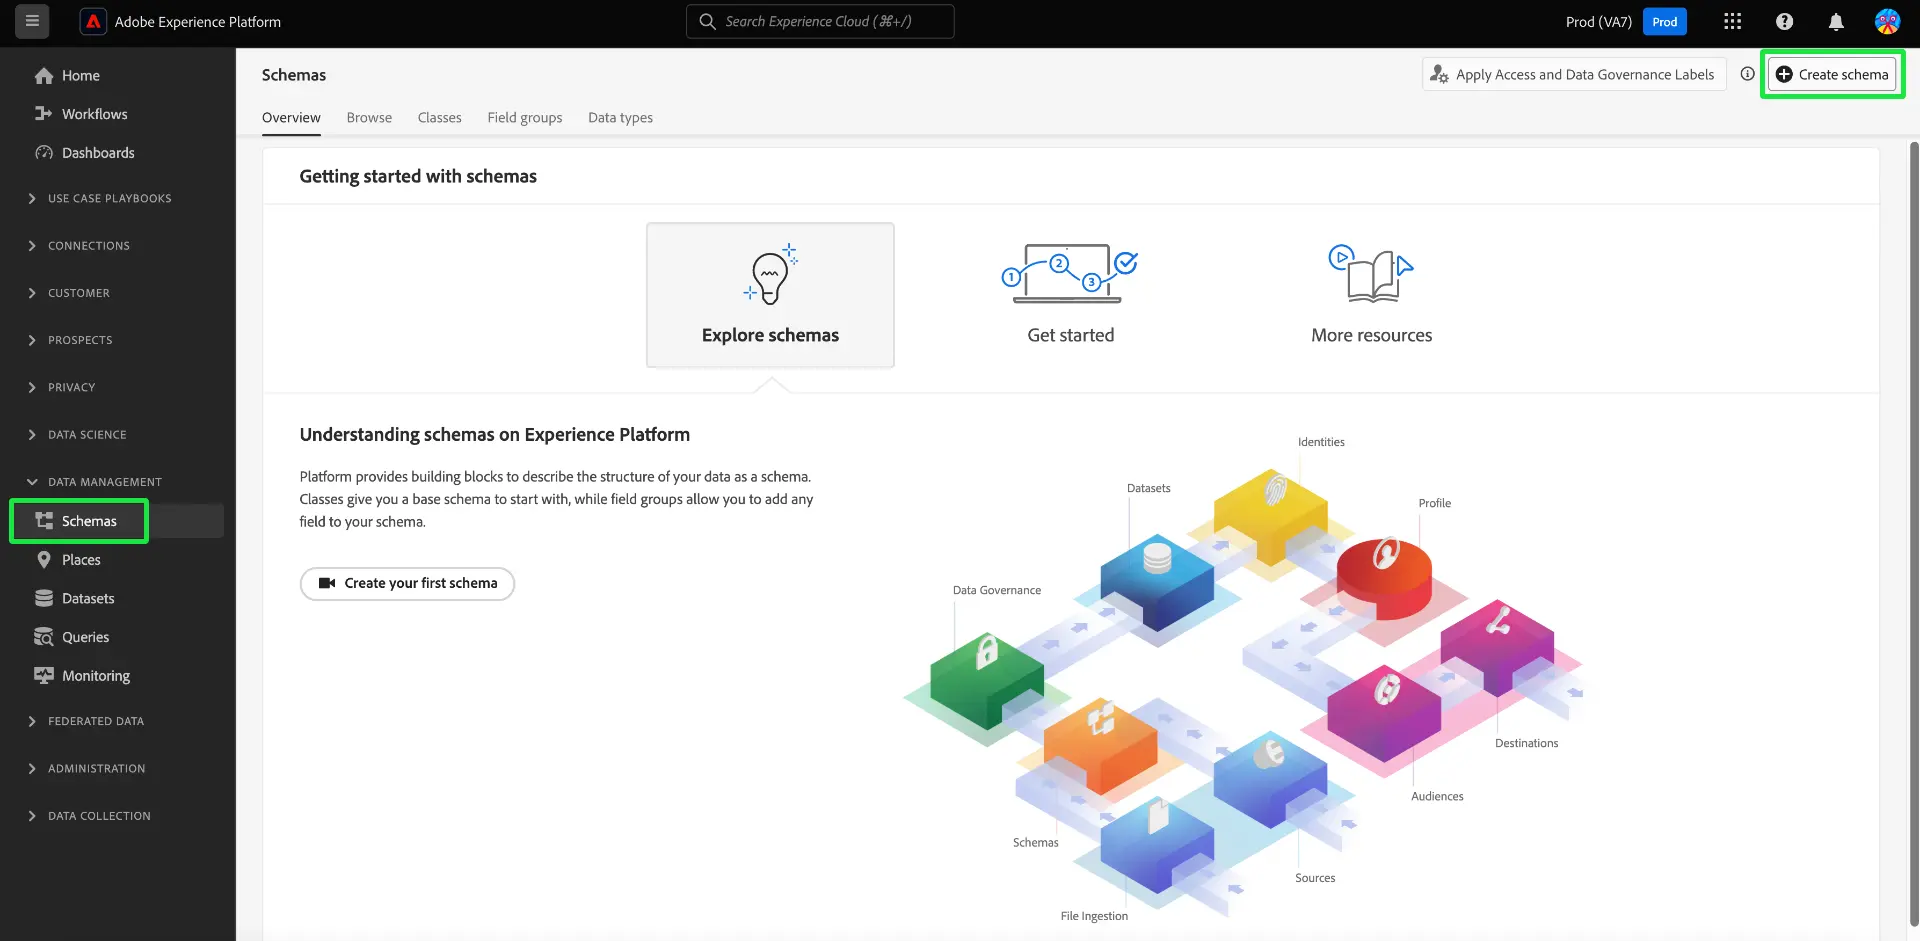Open the Field groups tab
This screenshot has width=1920, height=941.
click(x=525, y=118)
